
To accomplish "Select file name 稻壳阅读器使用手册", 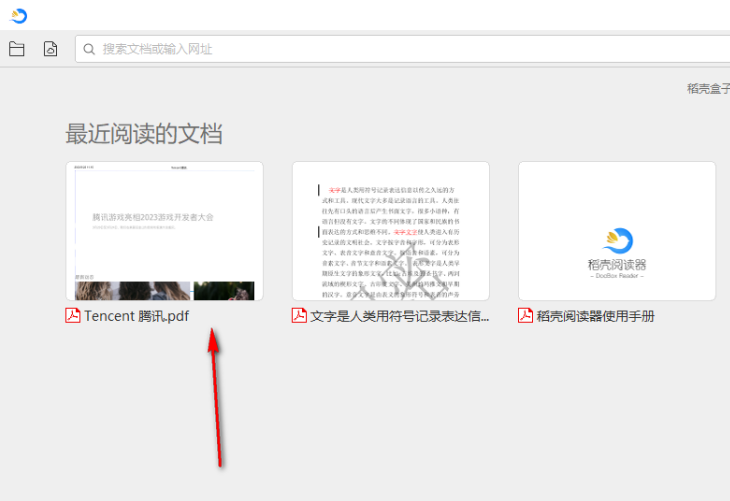I will click(595, 316).
